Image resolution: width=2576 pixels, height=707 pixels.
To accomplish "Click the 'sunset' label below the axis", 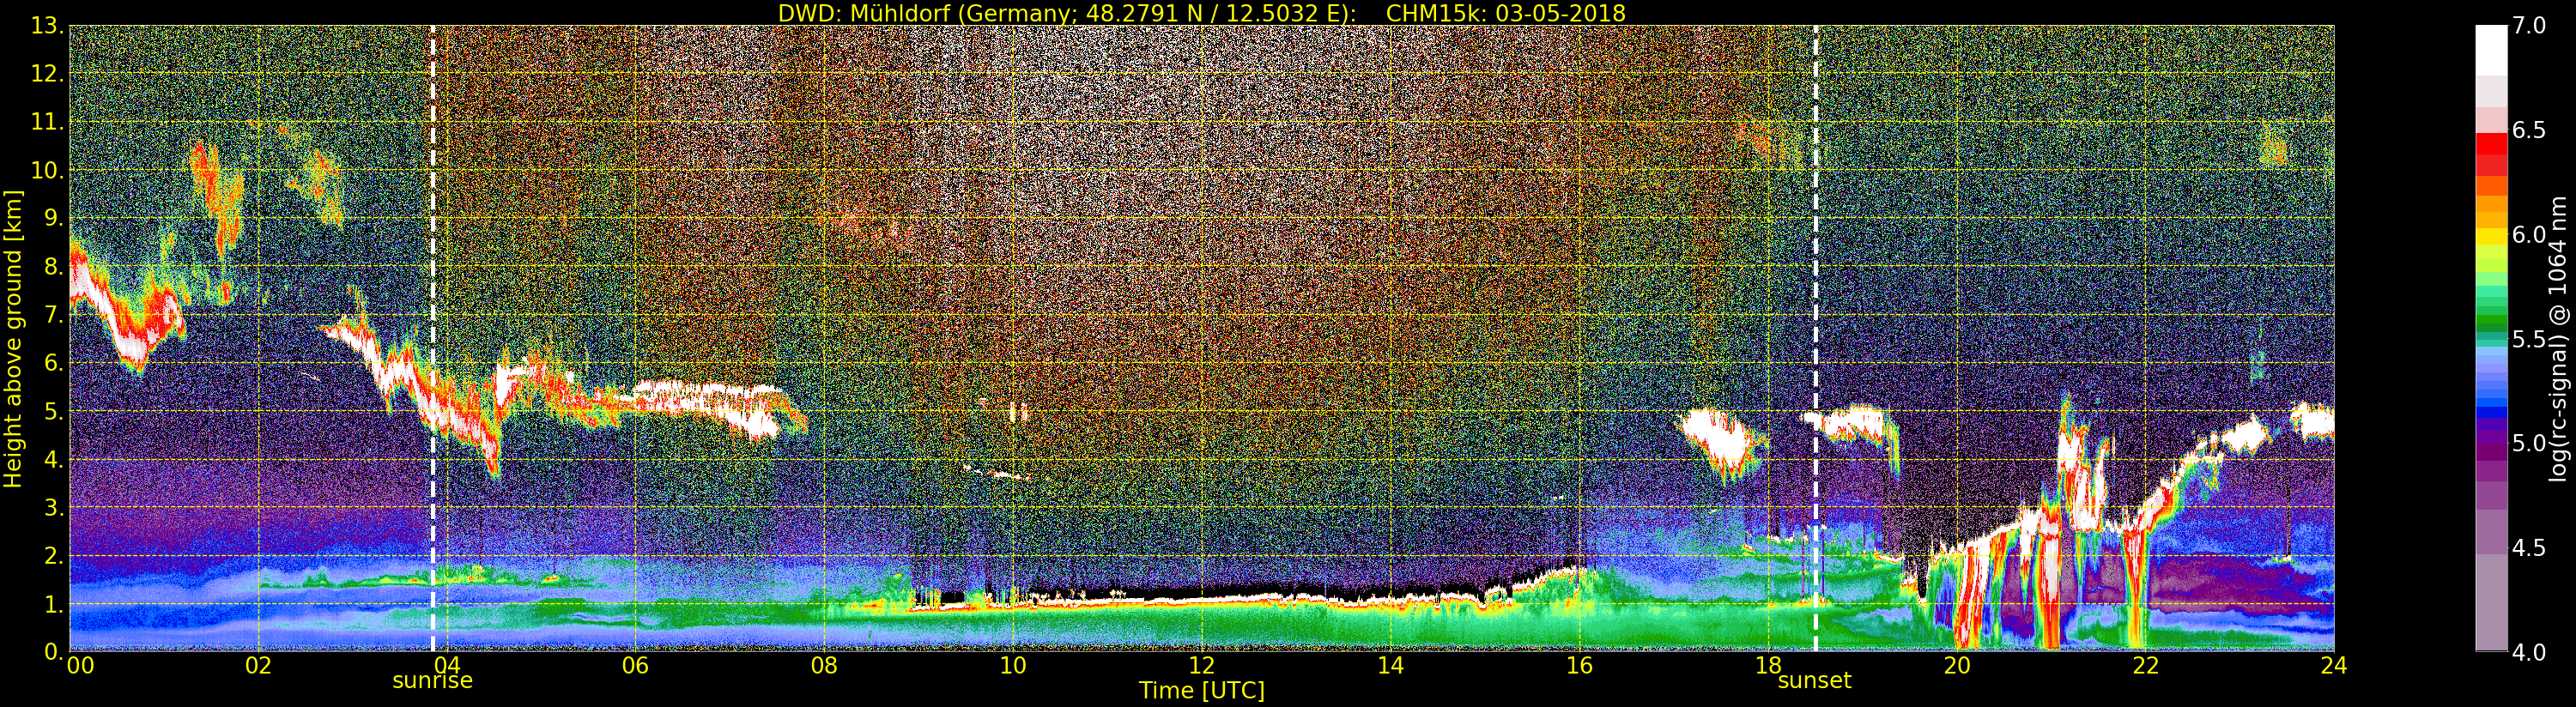I will pyautogui.click(x=1814, y=681).
